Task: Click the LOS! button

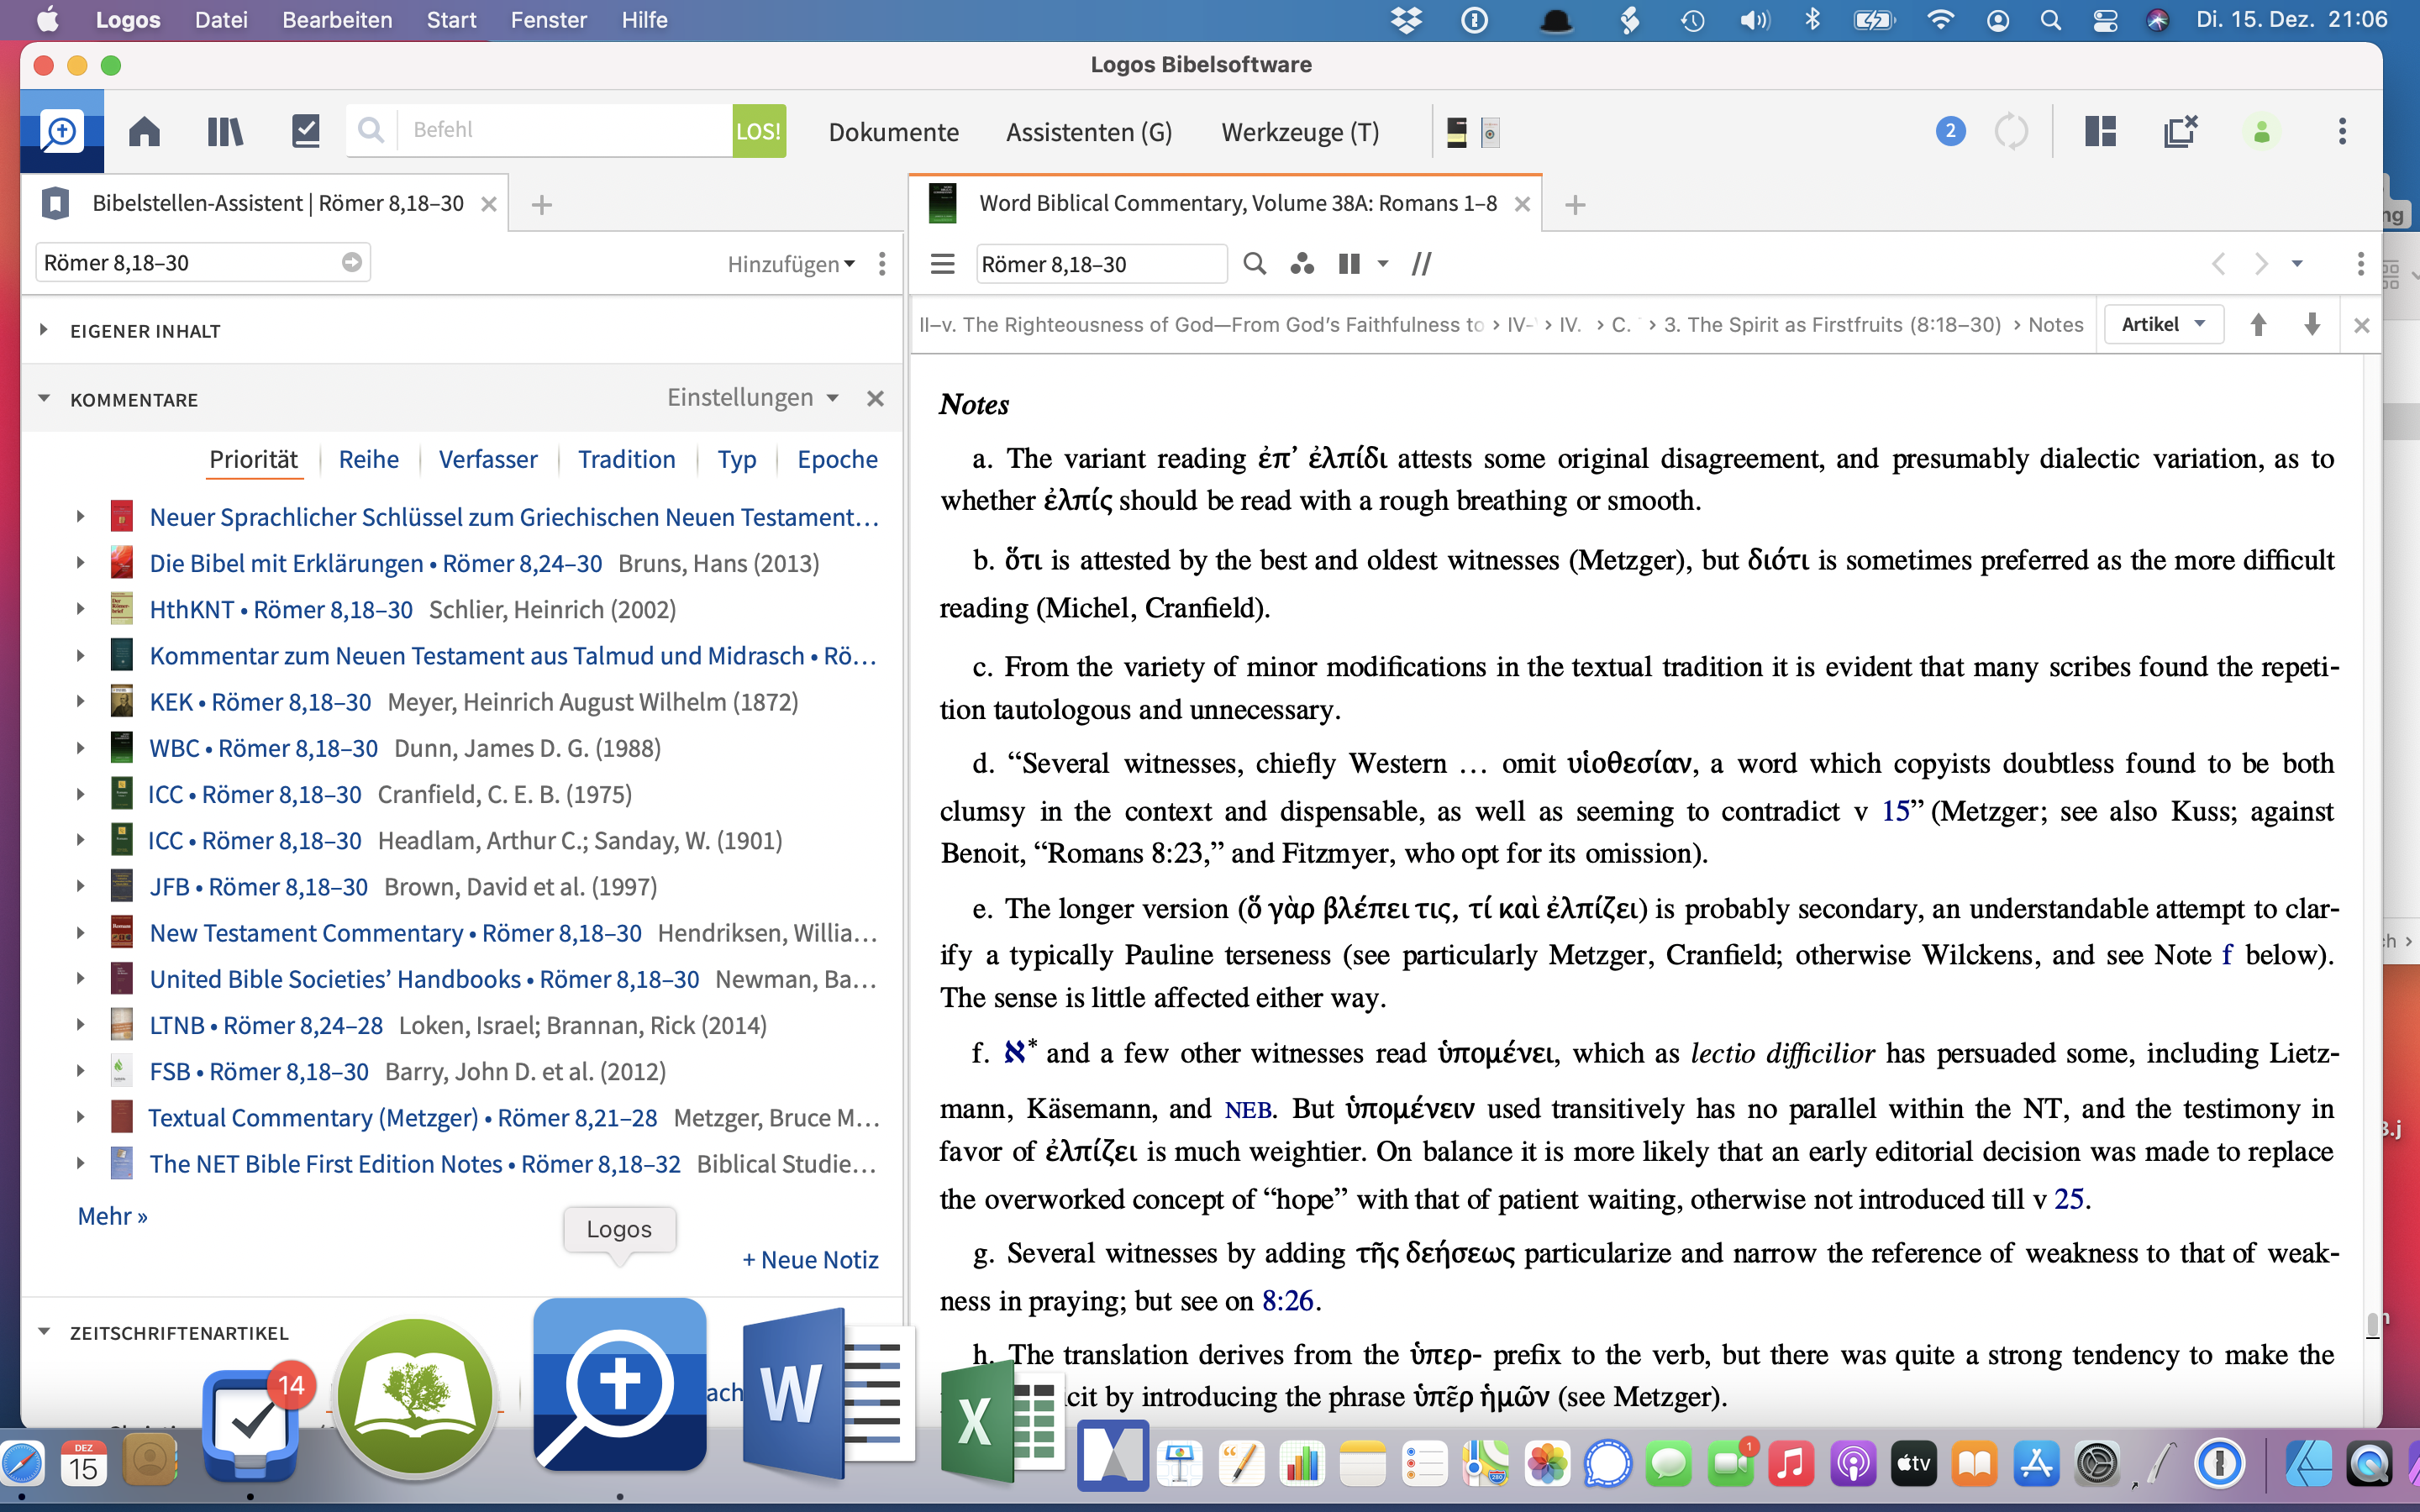Action: 758,131
